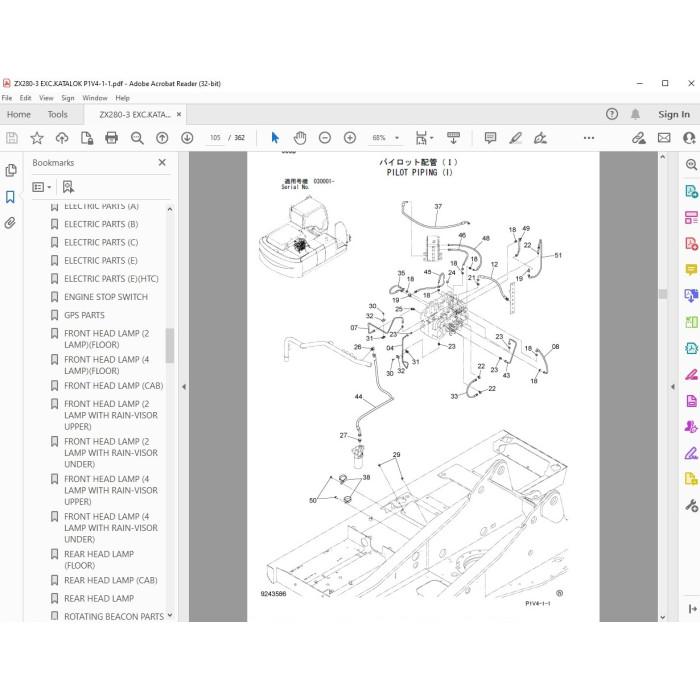Open the Attachments paperclip panel

(10, 223)
